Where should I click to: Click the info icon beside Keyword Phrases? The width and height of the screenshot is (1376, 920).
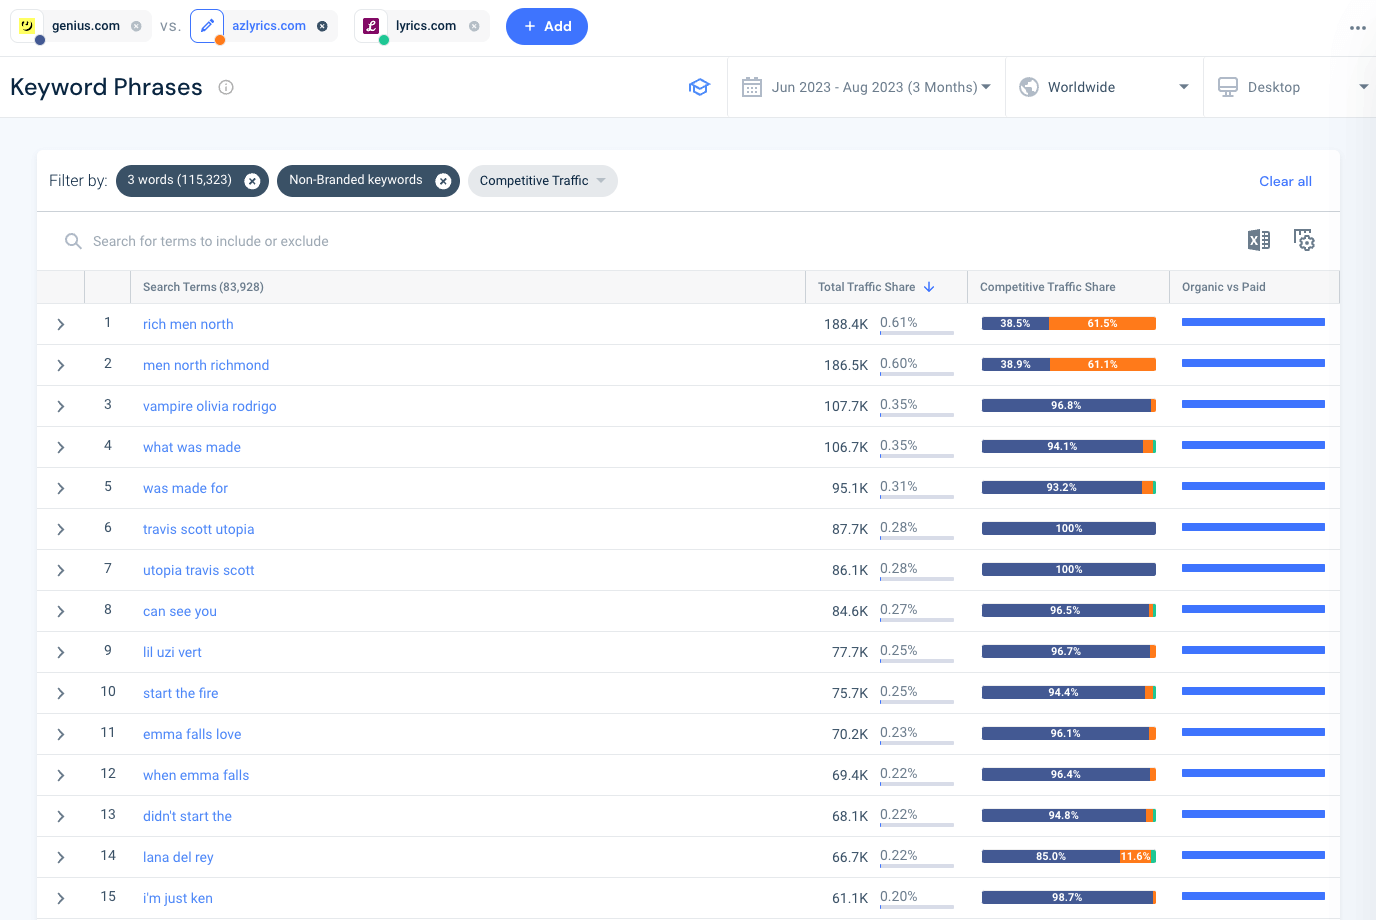click(226, 87)
